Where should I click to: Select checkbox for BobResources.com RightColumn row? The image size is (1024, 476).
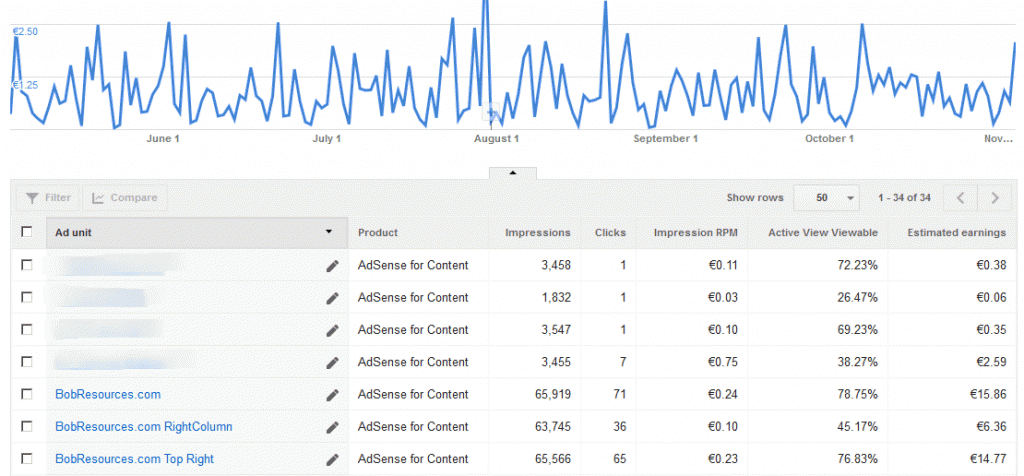coord(27,426)
